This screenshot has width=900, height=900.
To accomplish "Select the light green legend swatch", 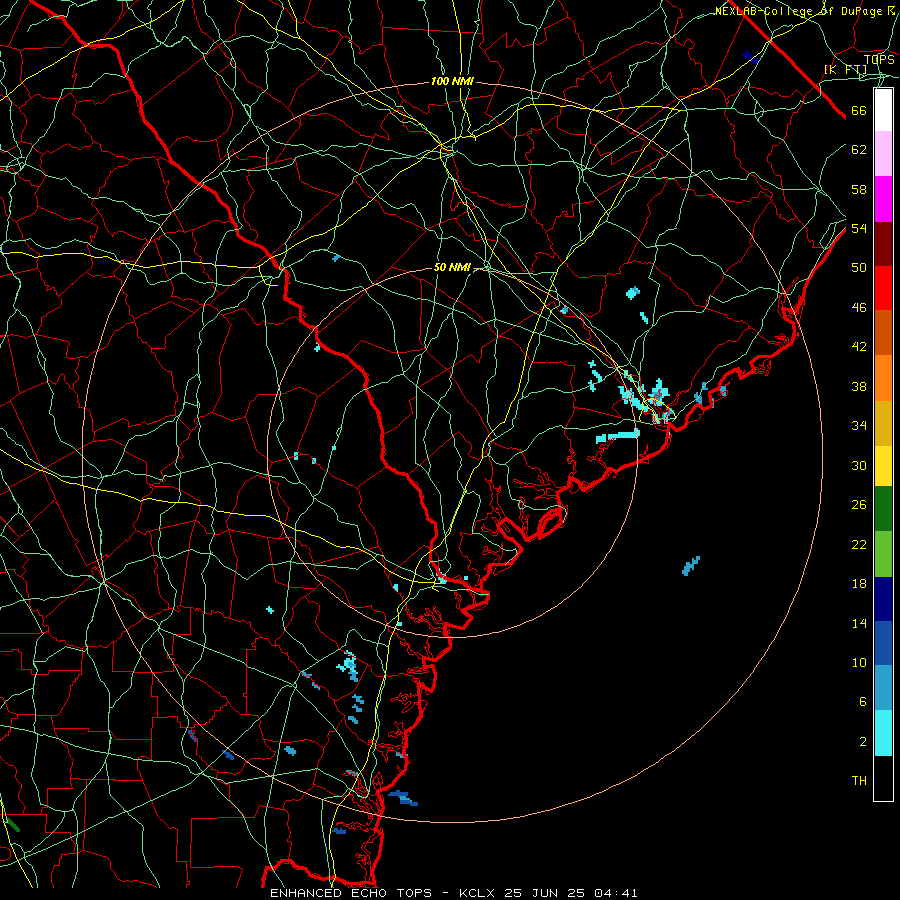I will click(883, 554).
